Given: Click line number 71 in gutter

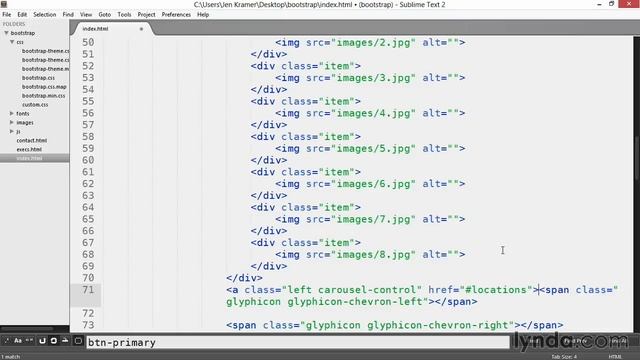Looking at the screenshot, I should coord(88,290).
